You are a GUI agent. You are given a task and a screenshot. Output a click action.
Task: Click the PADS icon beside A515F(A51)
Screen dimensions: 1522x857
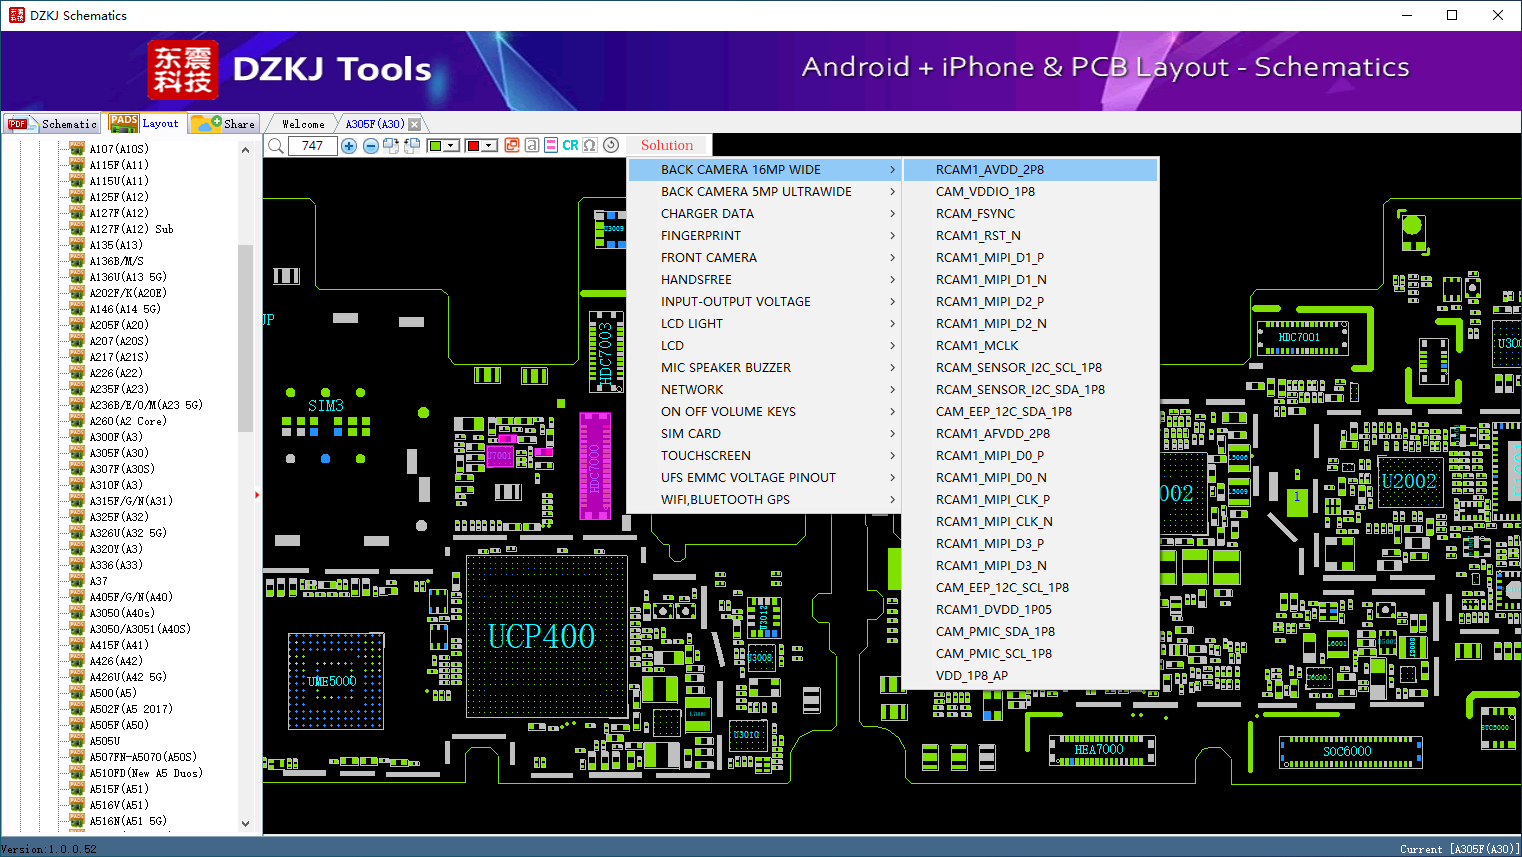77,789
